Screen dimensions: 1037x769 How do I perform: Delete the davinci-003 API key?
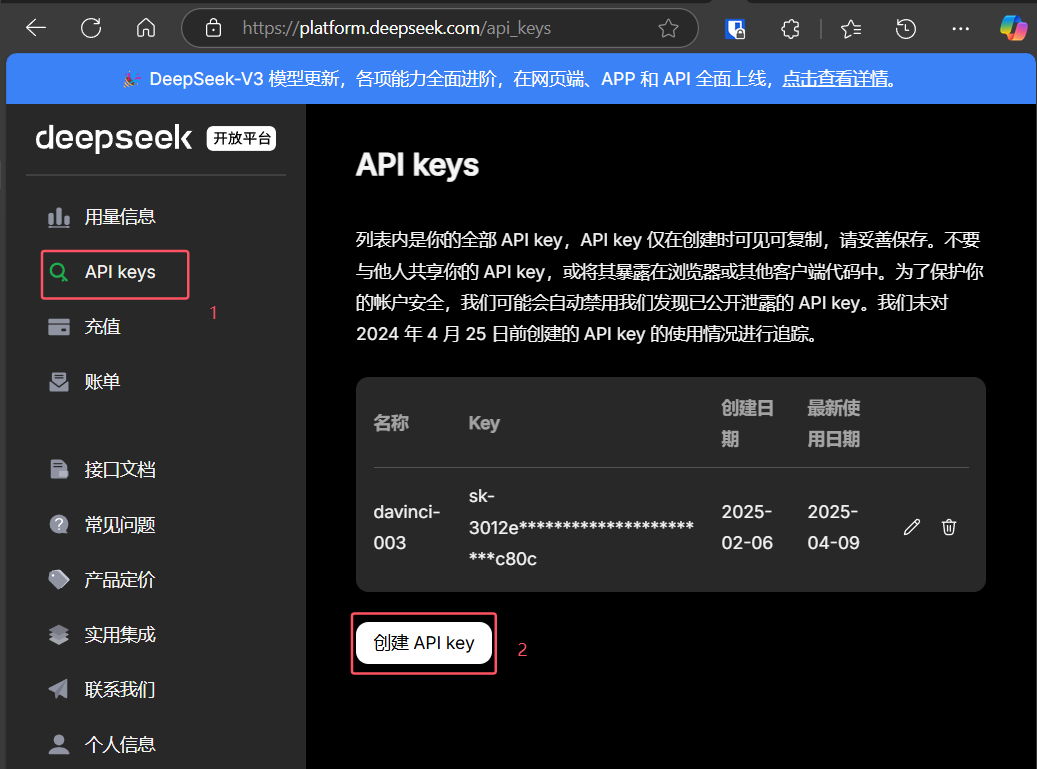click(x=948, y=527)
